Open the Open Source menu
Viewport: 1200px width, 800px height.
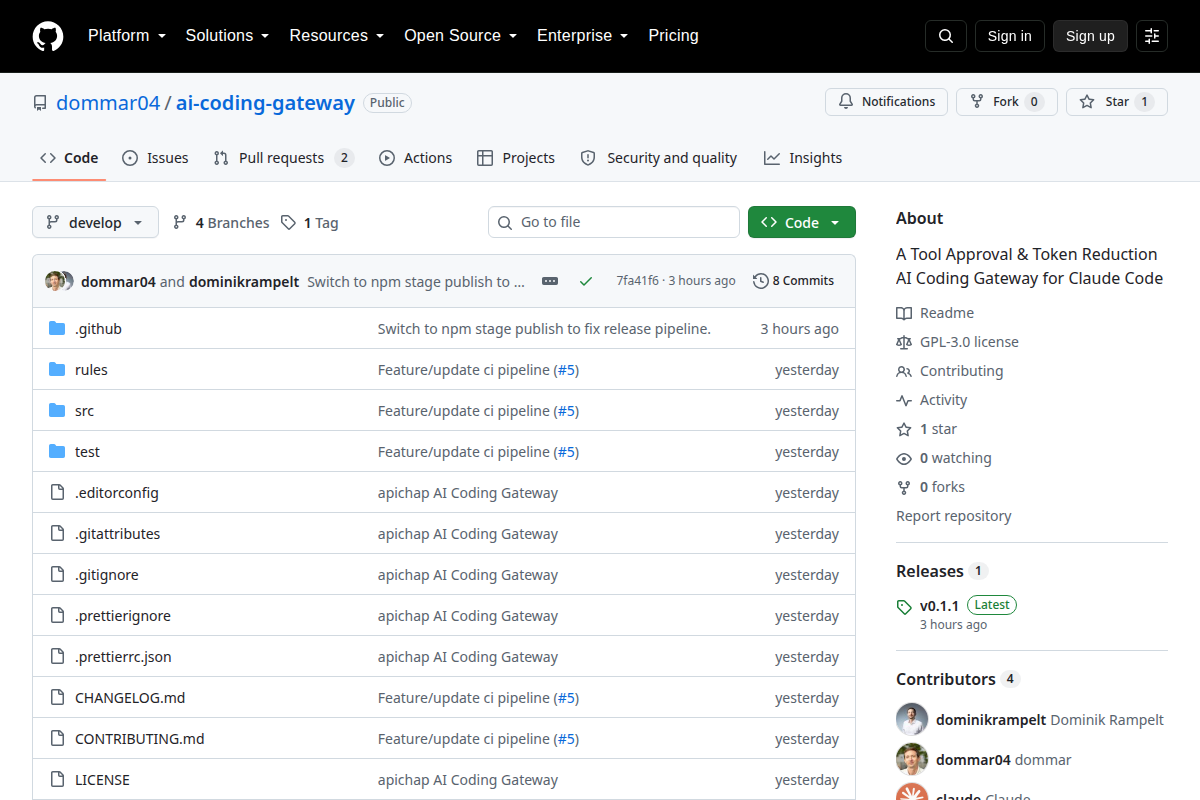(x=460, y=36)
